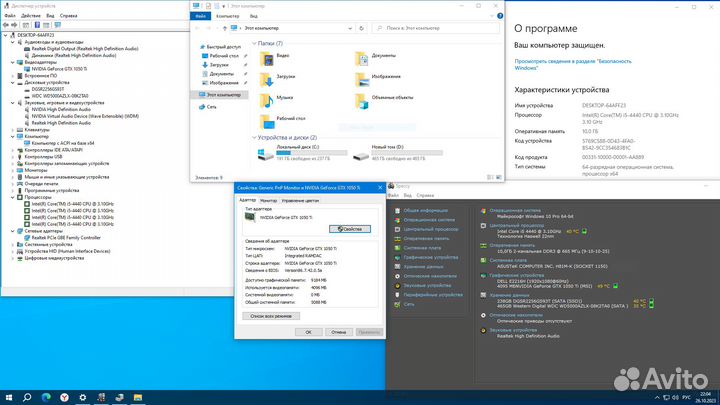Select WDC WD5000AZLX disk in device tree
The image size is (720, 405).
click(x=60, y=96)
